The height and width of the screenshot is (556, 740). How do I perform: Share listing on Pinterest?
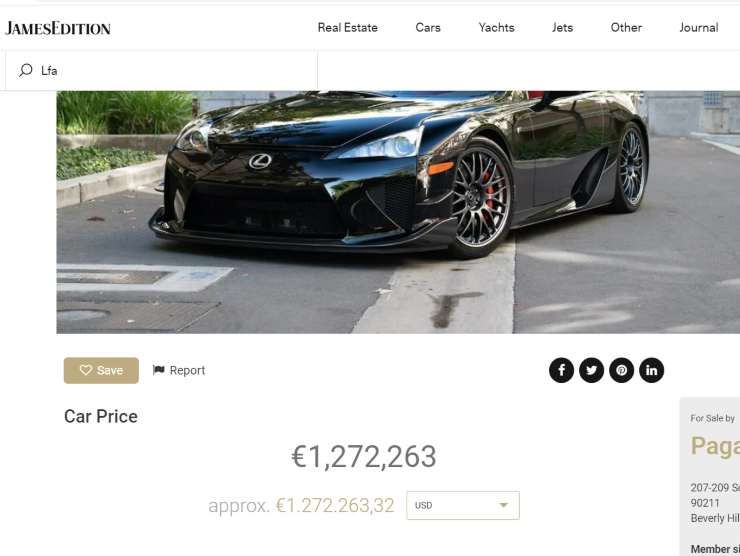pos(622,370)
